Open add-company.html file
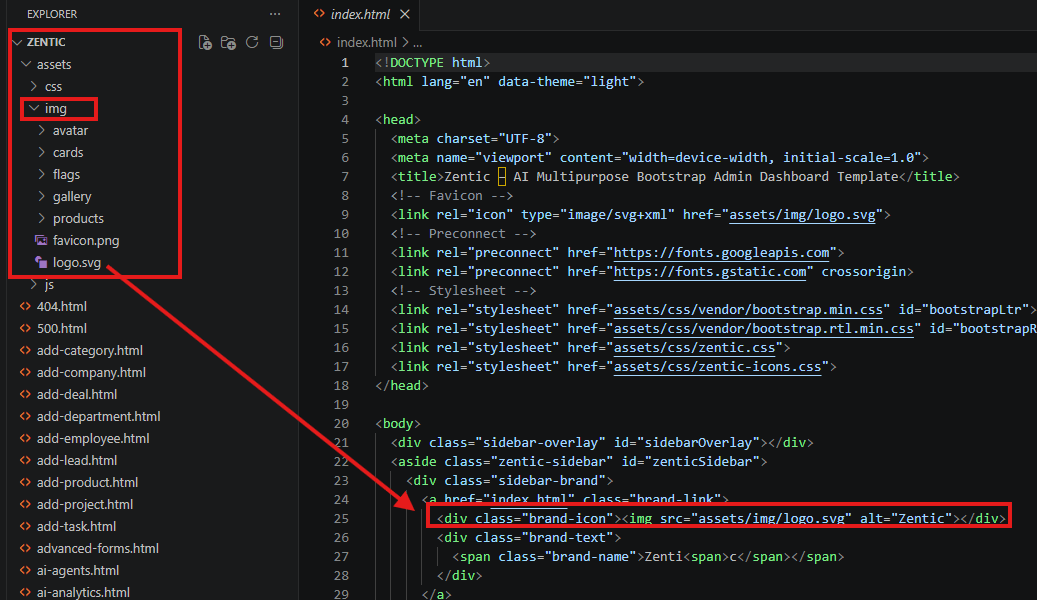Viewport: 1037px width, 600px height. (91, 372)
